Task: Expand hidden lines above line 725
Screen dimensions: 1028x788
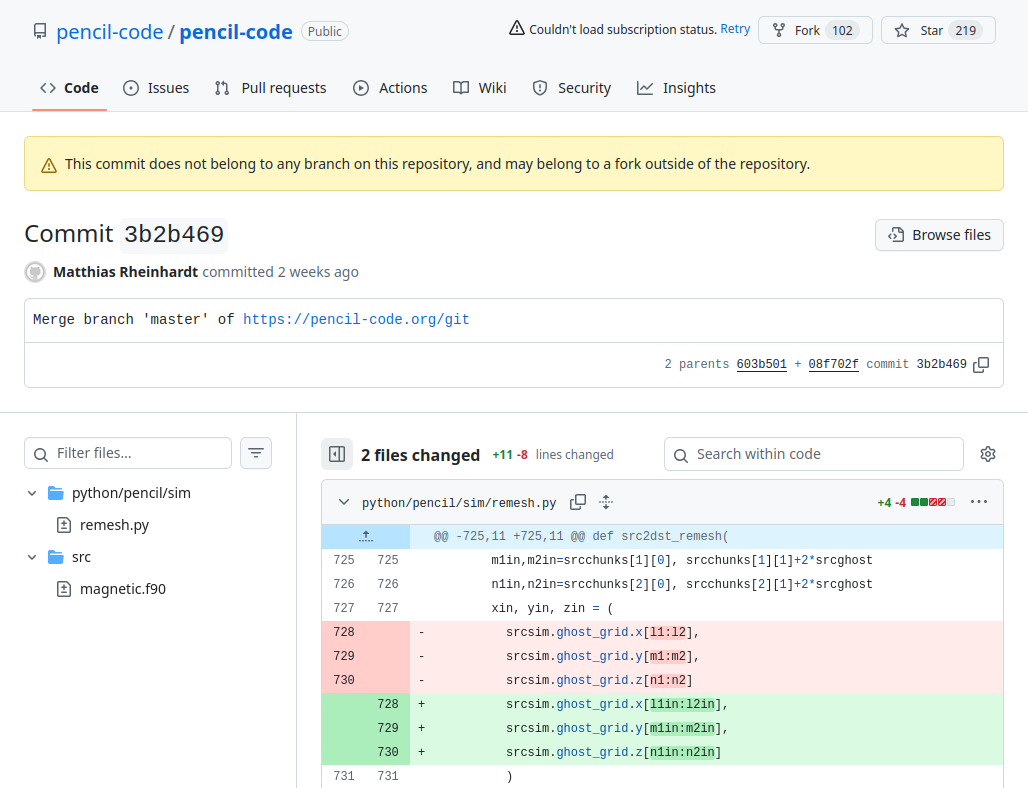Action: pyautogui.click(x=366, y=536)
